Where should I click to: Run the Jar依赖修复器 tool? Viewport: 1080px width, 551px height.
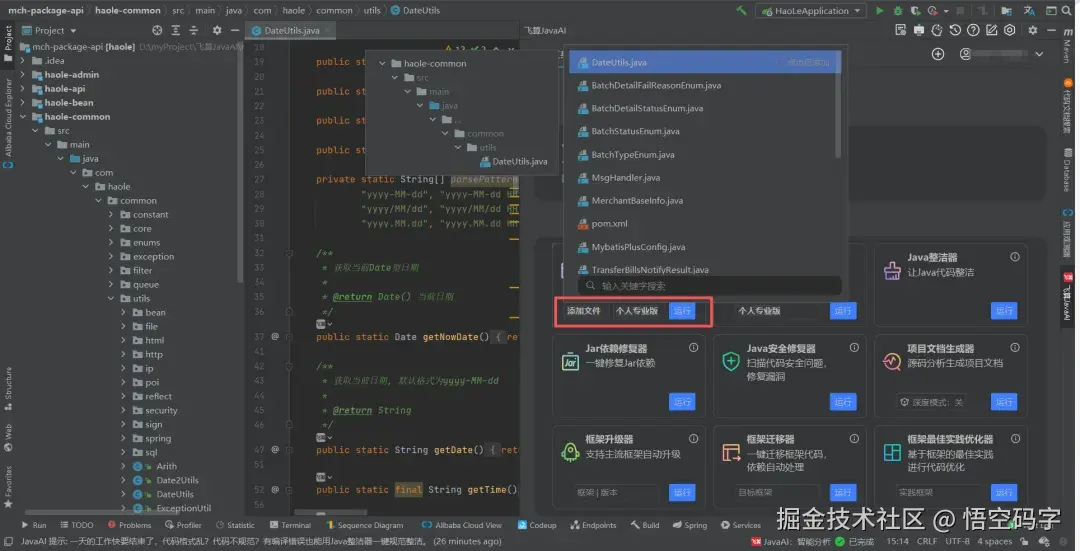682,402
